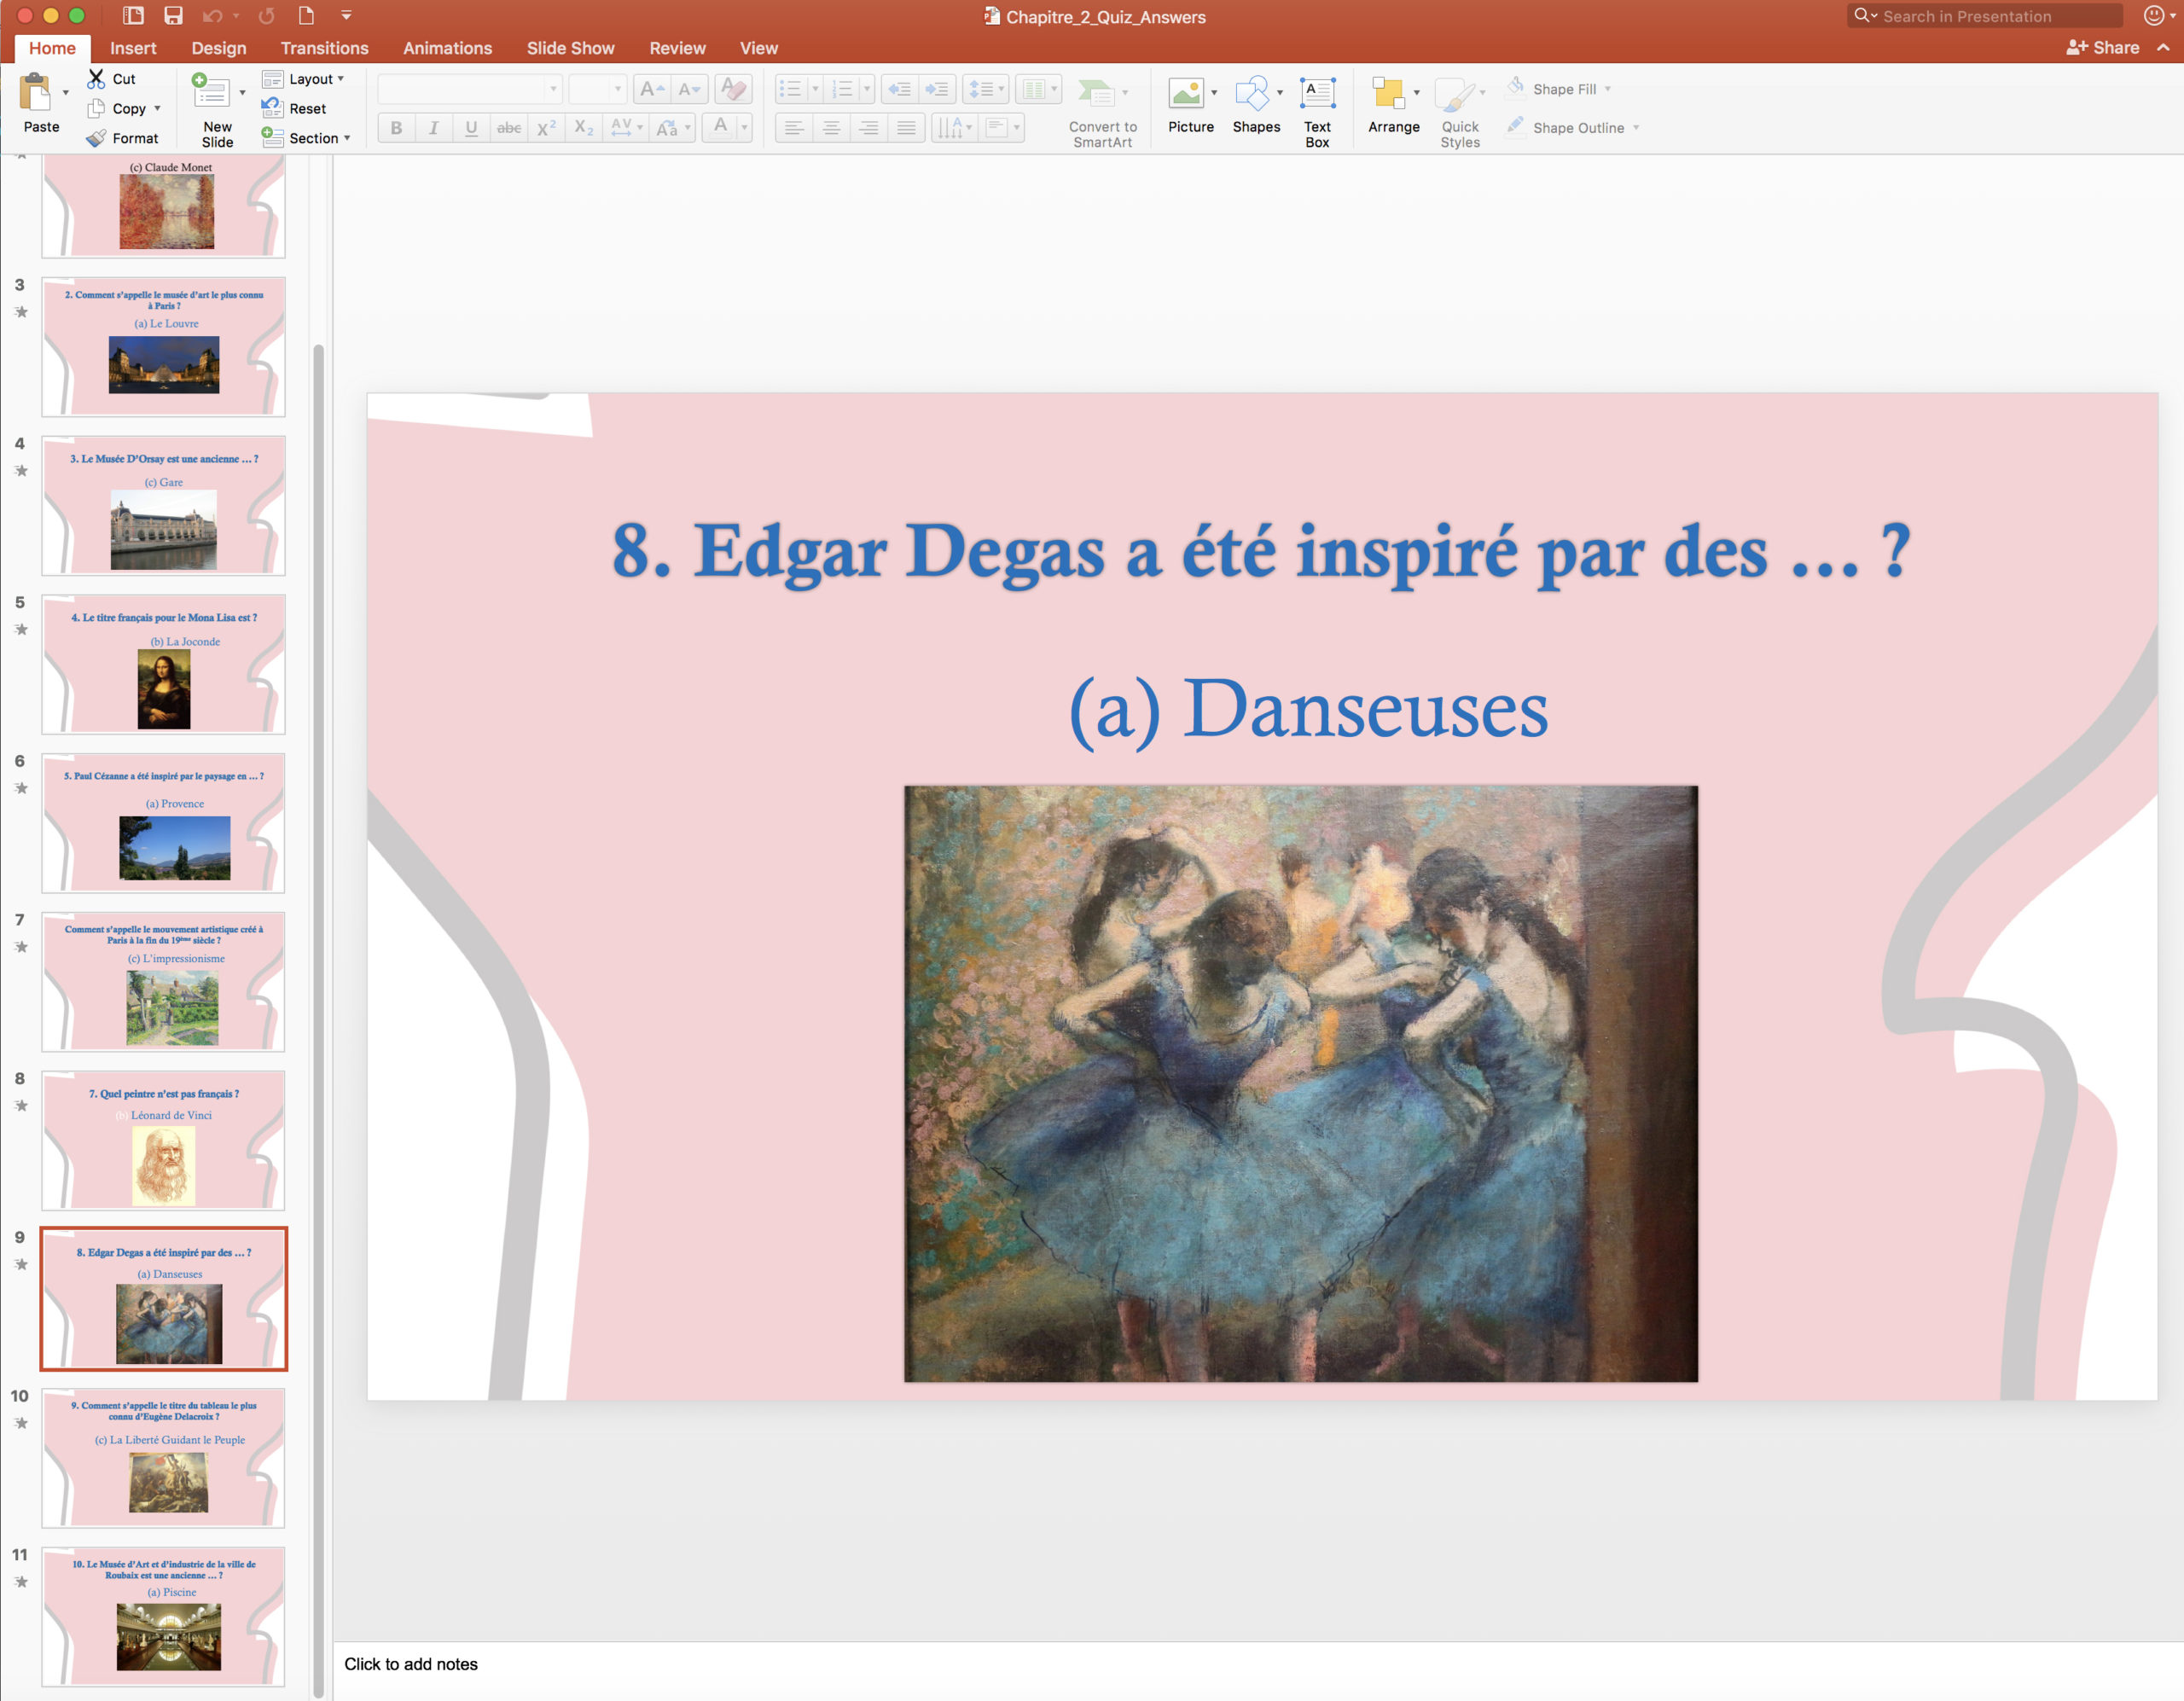Click the Cut scissors icon

pyautogui.click(x=96, y=78)
